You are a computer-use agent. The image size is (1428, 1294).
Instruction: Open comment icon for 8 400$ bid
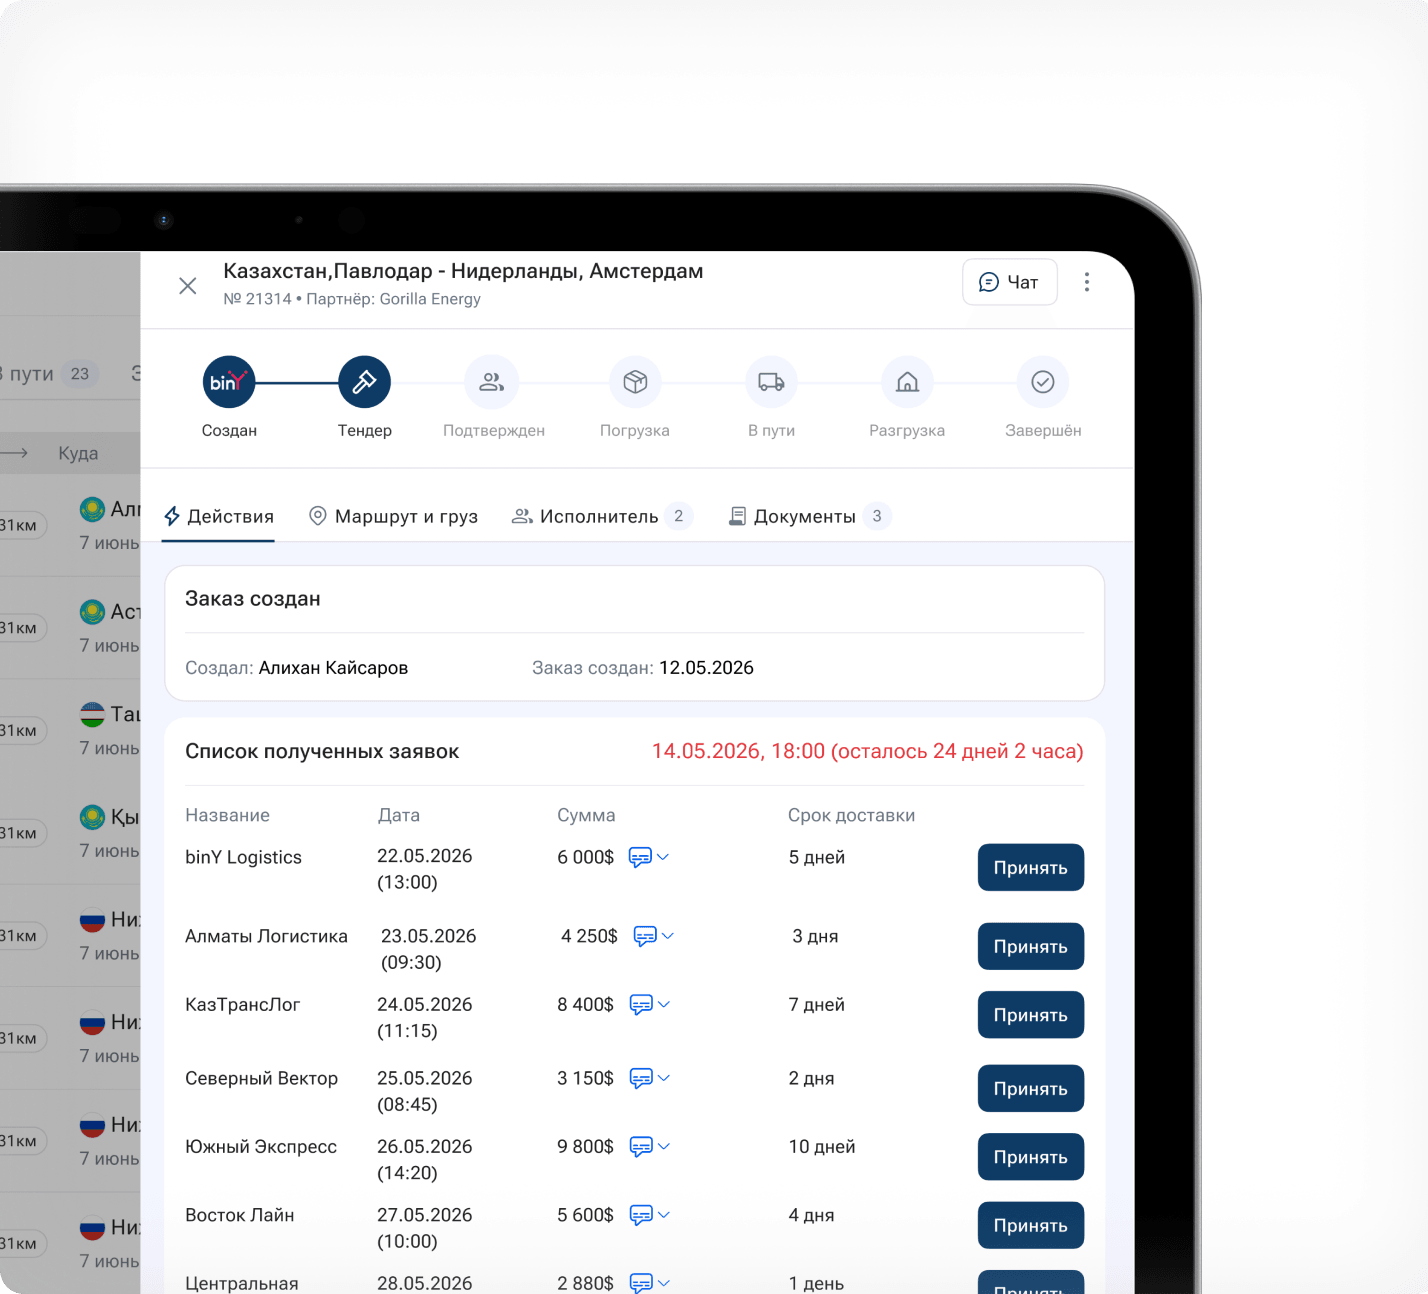(641, 1004)
